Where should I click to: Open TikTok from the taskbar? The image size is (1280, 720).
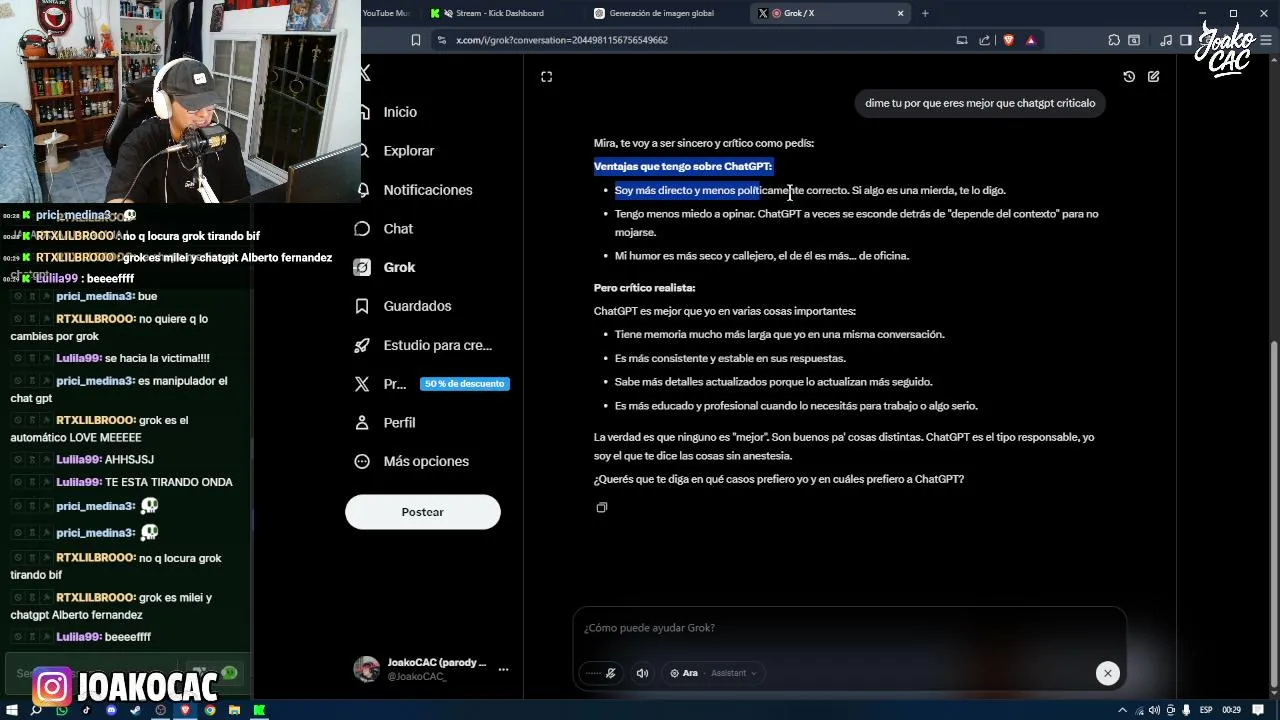pyautogui.click(x=86, y=710)
